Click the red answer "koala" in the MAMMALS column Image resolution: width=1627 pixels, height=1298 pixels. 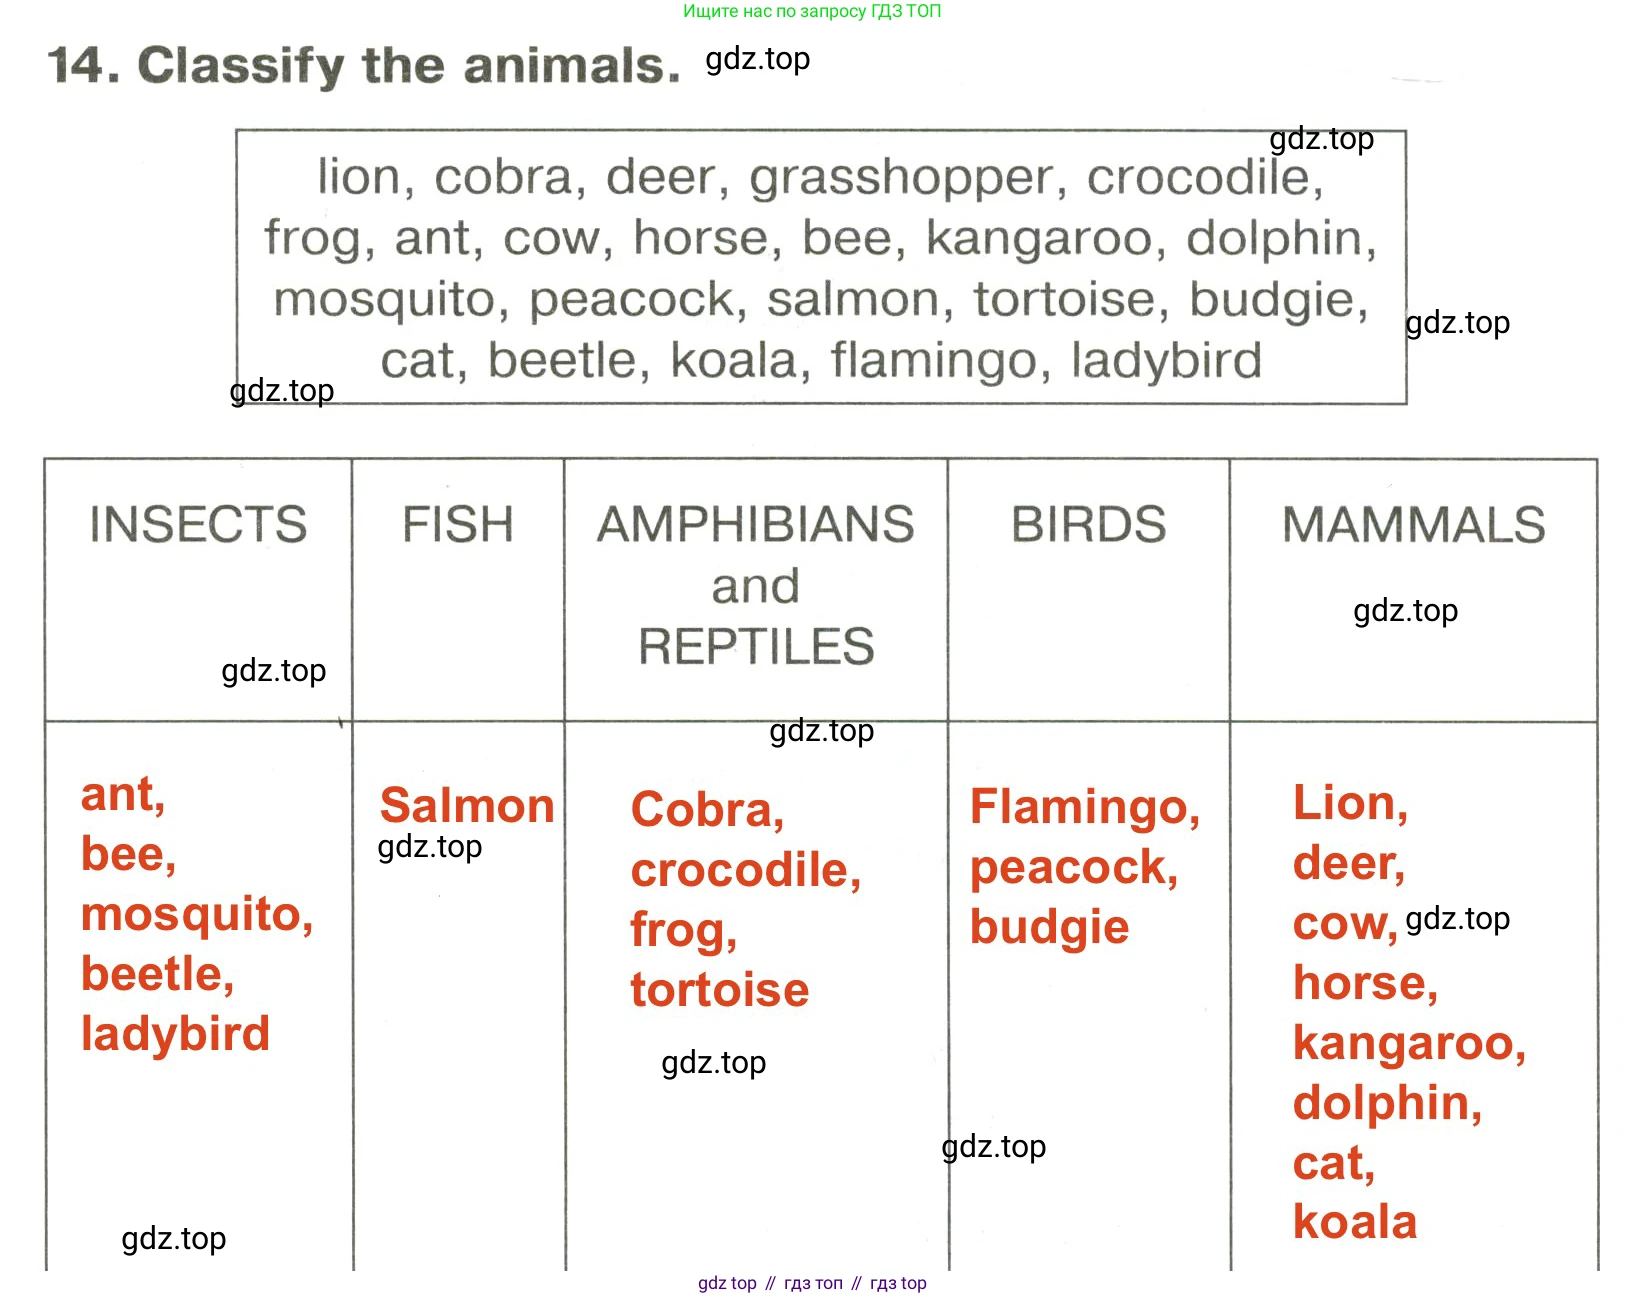pyautogui.click(x=1354, y=1222)
